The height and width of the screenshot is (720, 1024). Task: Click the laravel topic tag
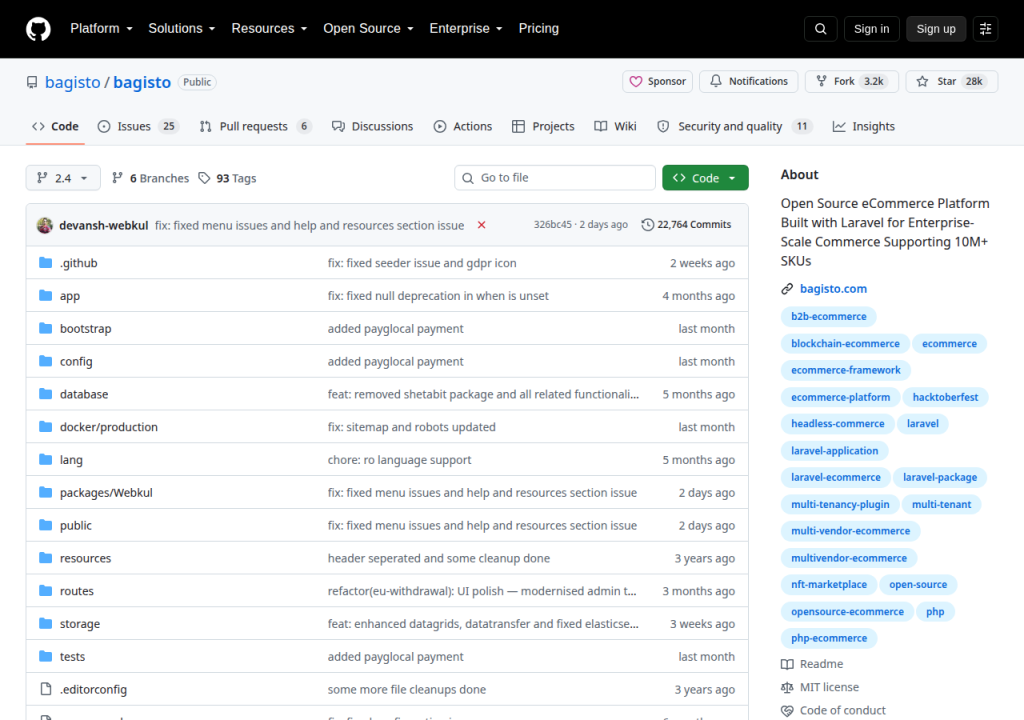pos(922,423)
